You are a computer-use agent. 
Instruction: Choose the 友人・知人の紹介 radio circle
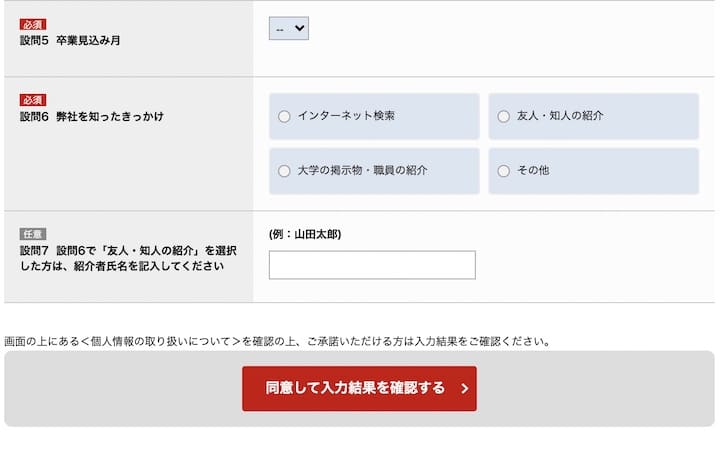(x=503, y=116)
